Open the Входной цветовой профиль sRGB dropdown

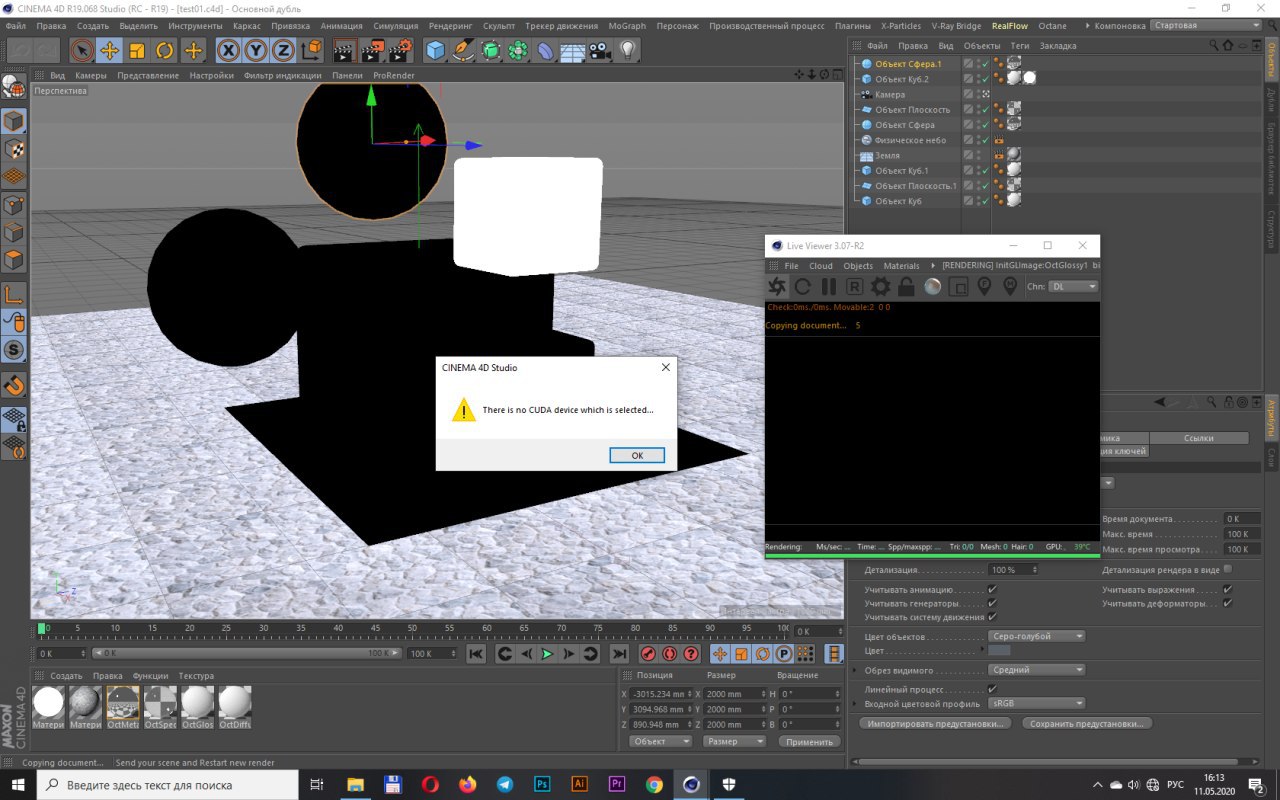click(1036, 703)
